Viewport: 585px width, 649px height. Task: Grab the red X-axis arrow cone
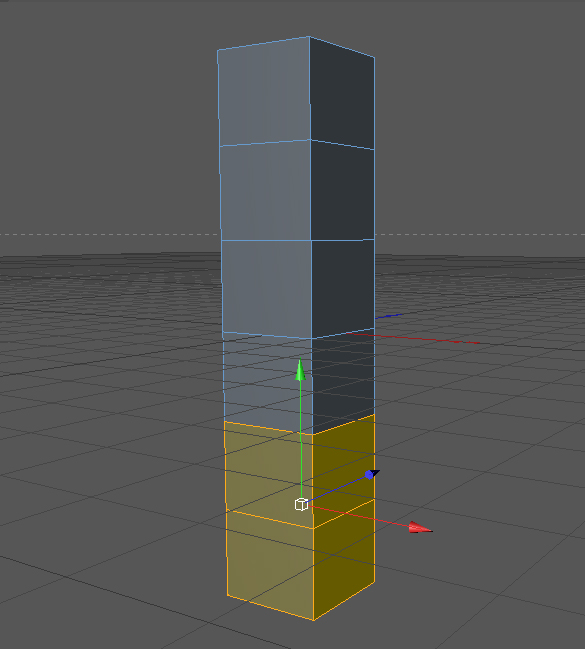(420, 527)
